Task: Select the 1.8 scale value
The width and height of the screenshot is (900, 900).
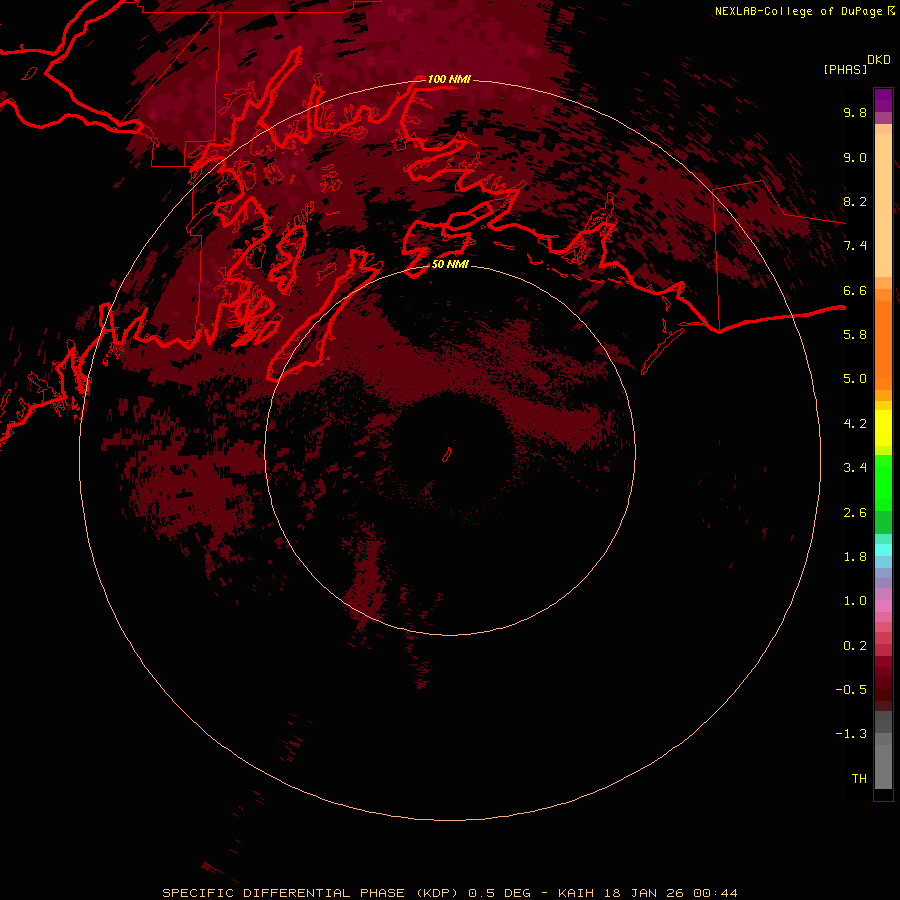Action: point(855,557)
